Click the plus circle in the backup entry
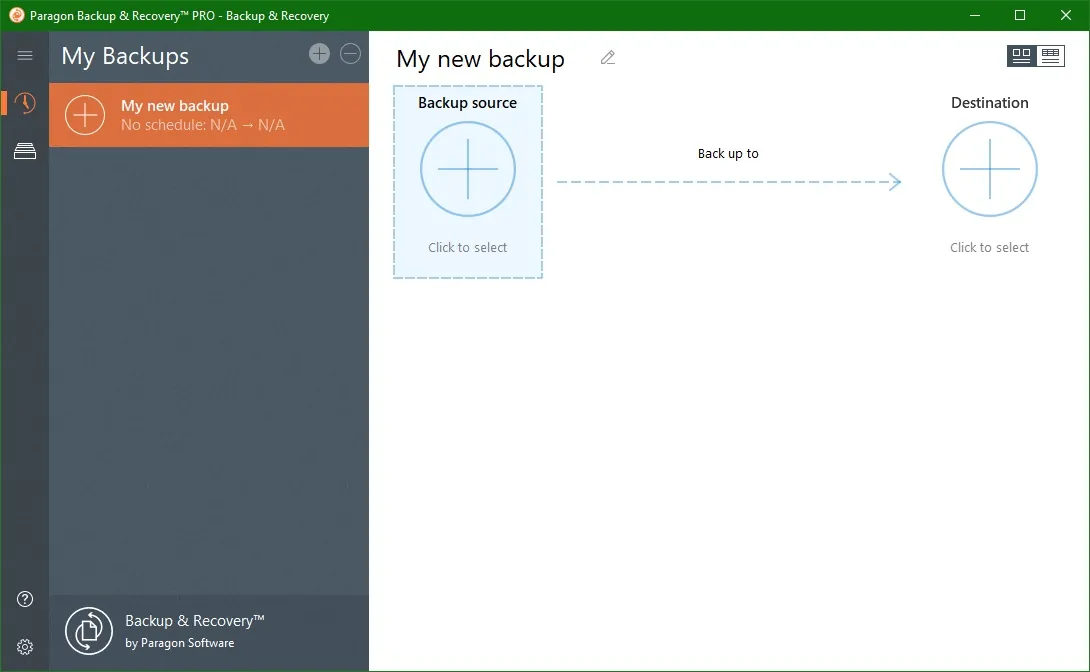 [x=85, y=115]
